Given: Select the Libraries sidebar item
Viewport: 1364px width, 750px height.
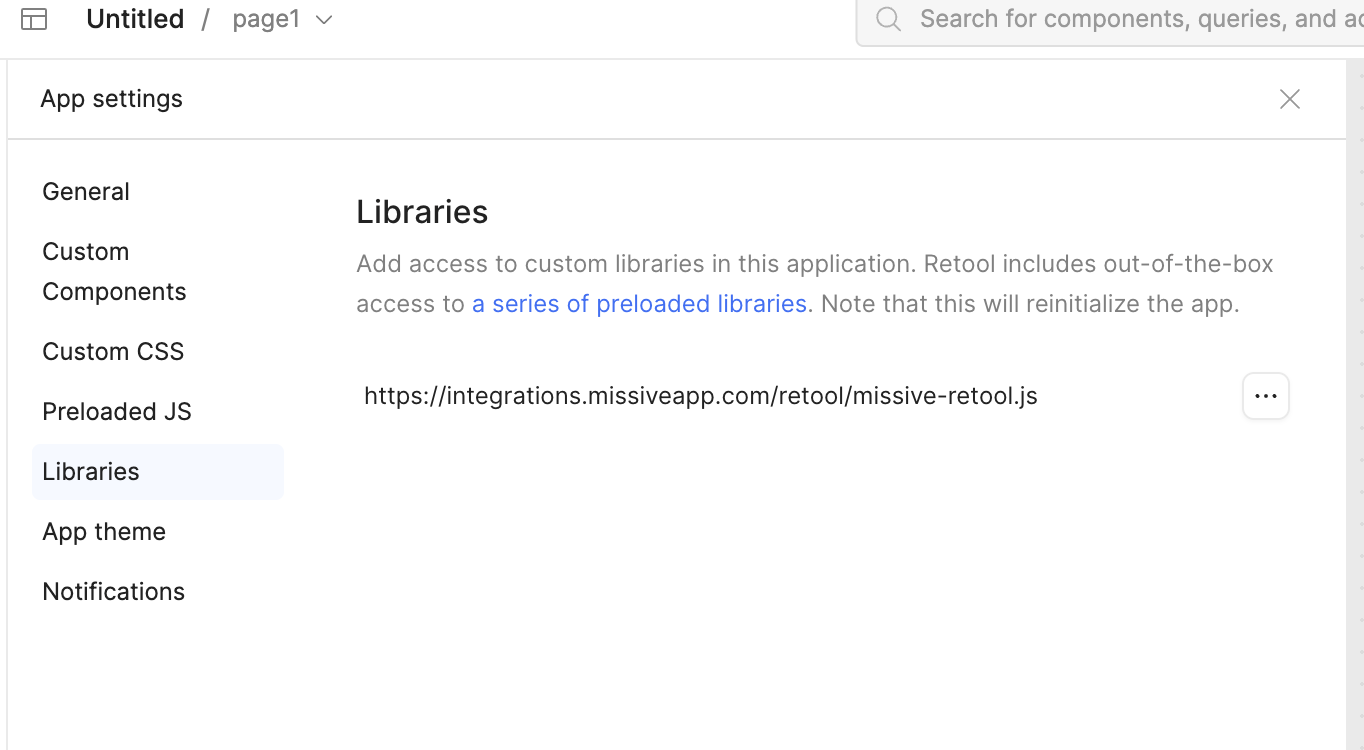Looking at the screenshot, I should click(x=91, y=471).
